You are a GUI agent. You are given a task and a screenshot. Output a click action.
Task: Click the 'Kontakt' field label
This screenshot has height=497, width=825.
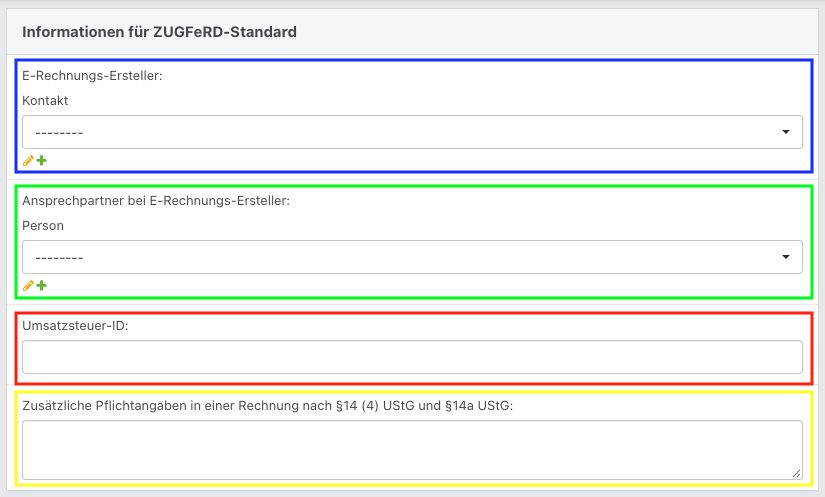[45, 100]
